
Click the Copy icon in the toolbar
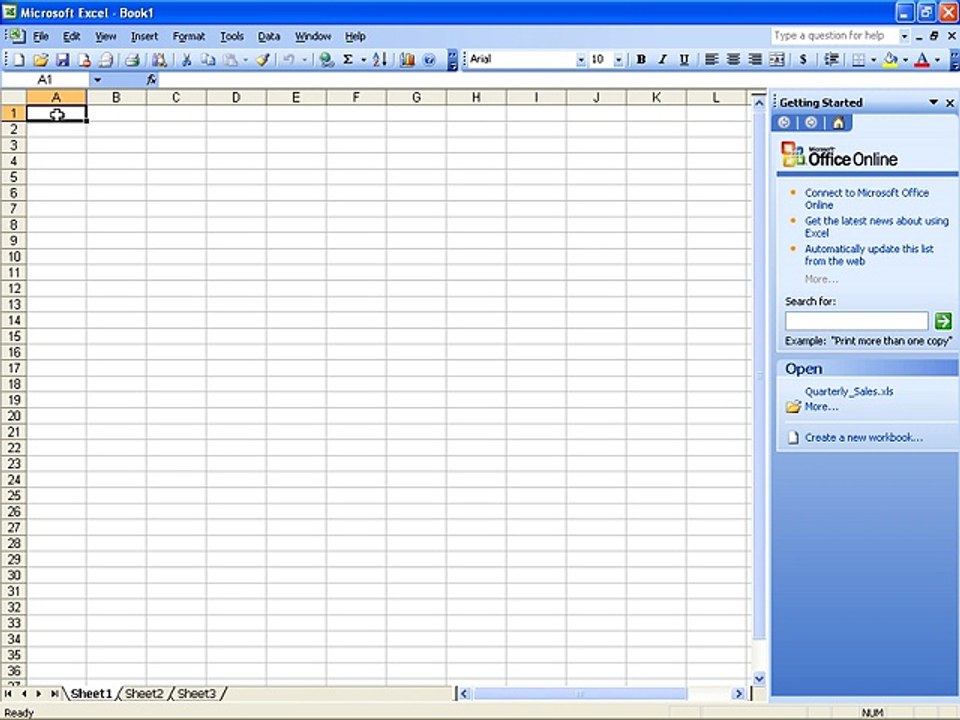coord(208,59)
